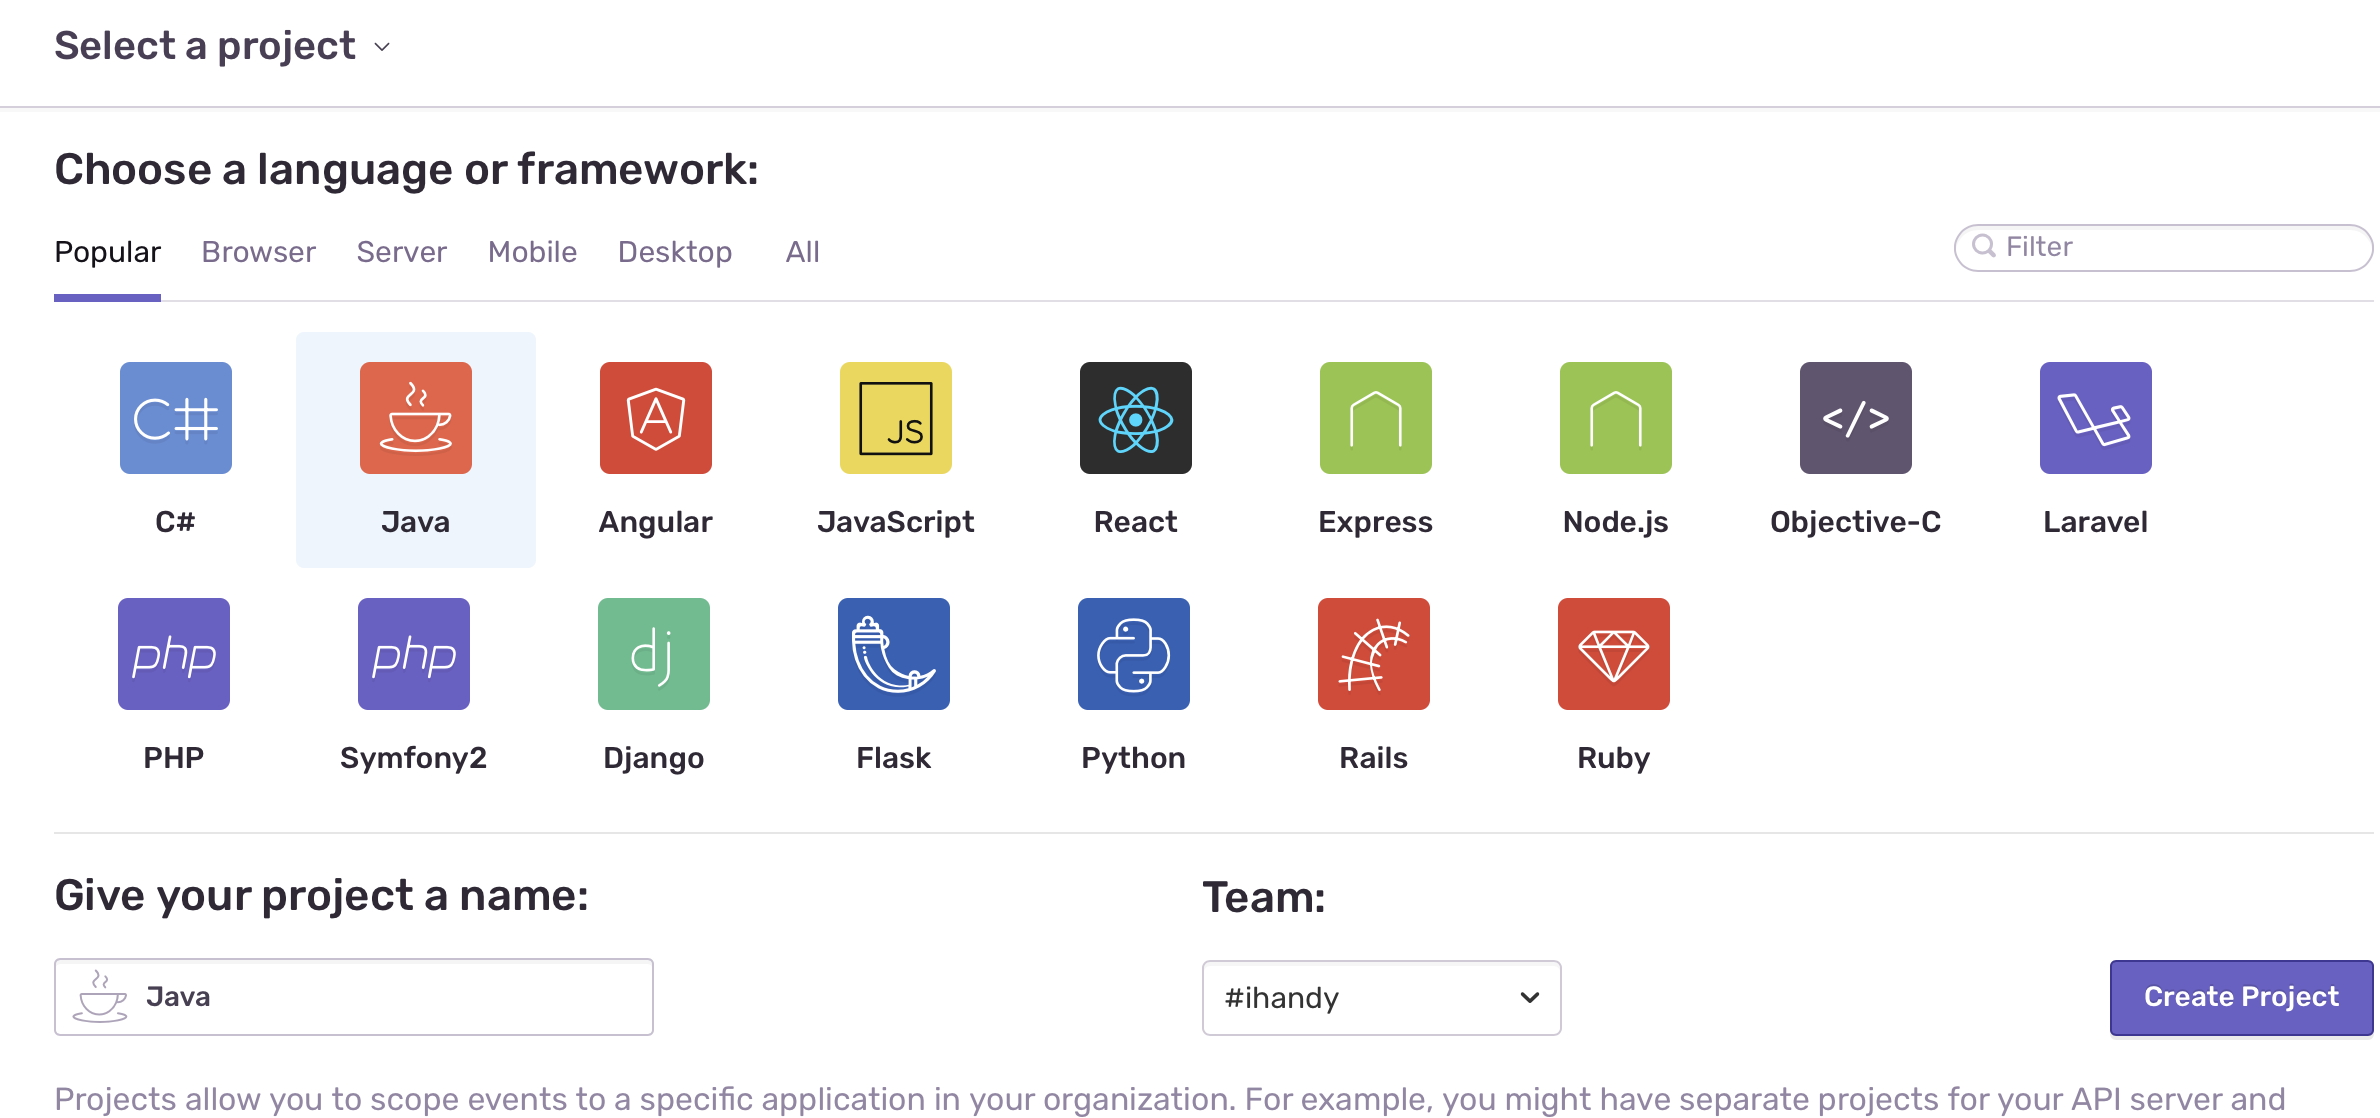Select the Node.js platform icon
This screenshot has height=1118, width=2380.
coord(1616,418)
